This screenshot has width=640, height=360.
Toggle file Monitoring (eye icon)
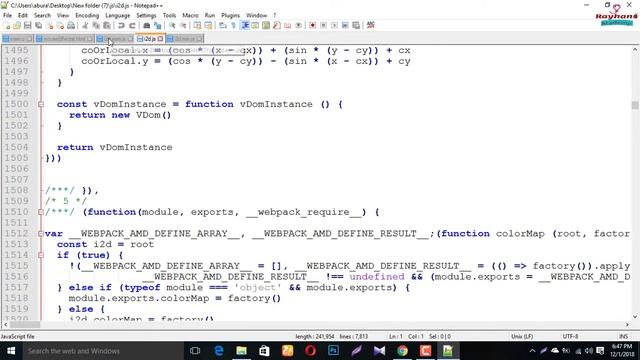tap(298, 25)
